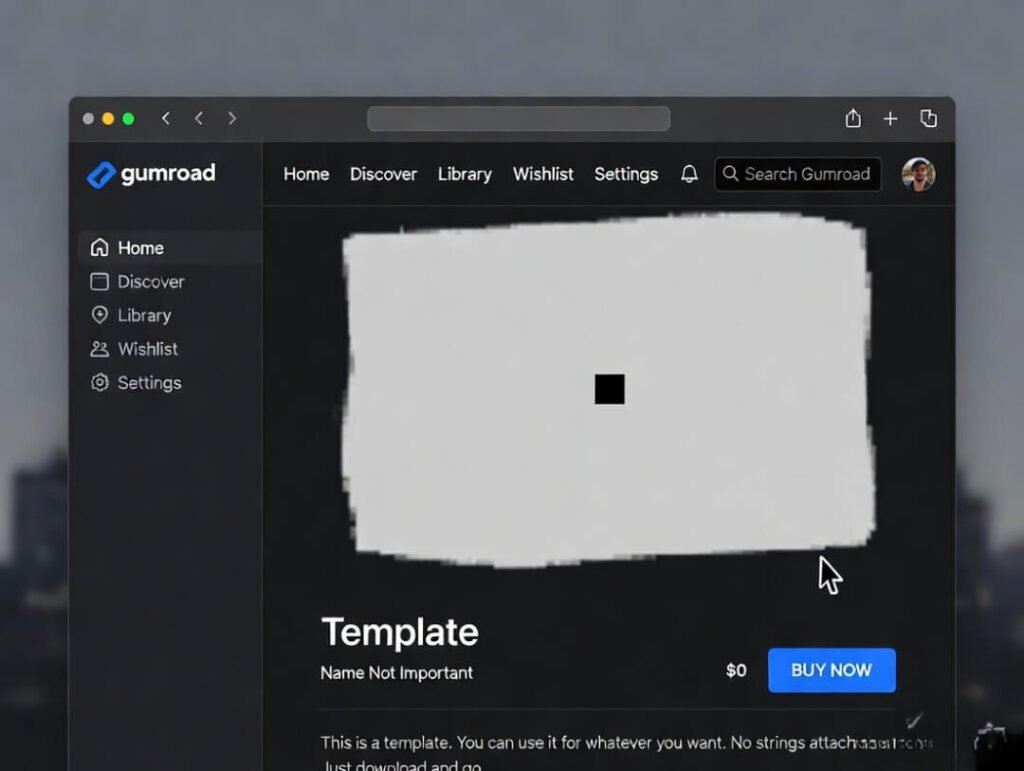Click the share icon in the browser toolbar
This screenshot has height=771, width=1024.
click(x=852, y=118)
